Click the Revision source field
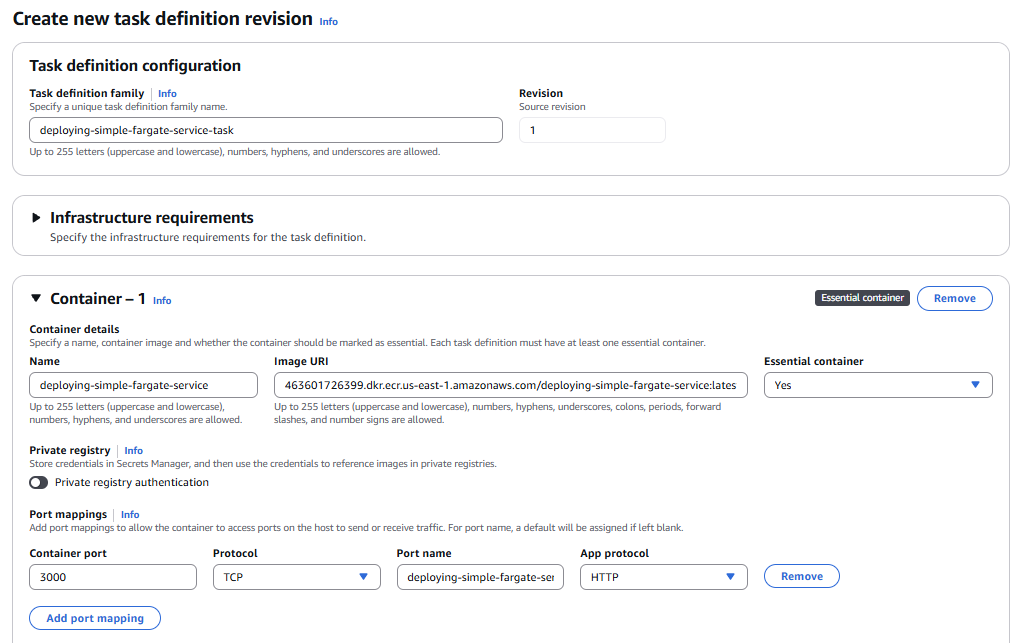 (x=592, y=130)
